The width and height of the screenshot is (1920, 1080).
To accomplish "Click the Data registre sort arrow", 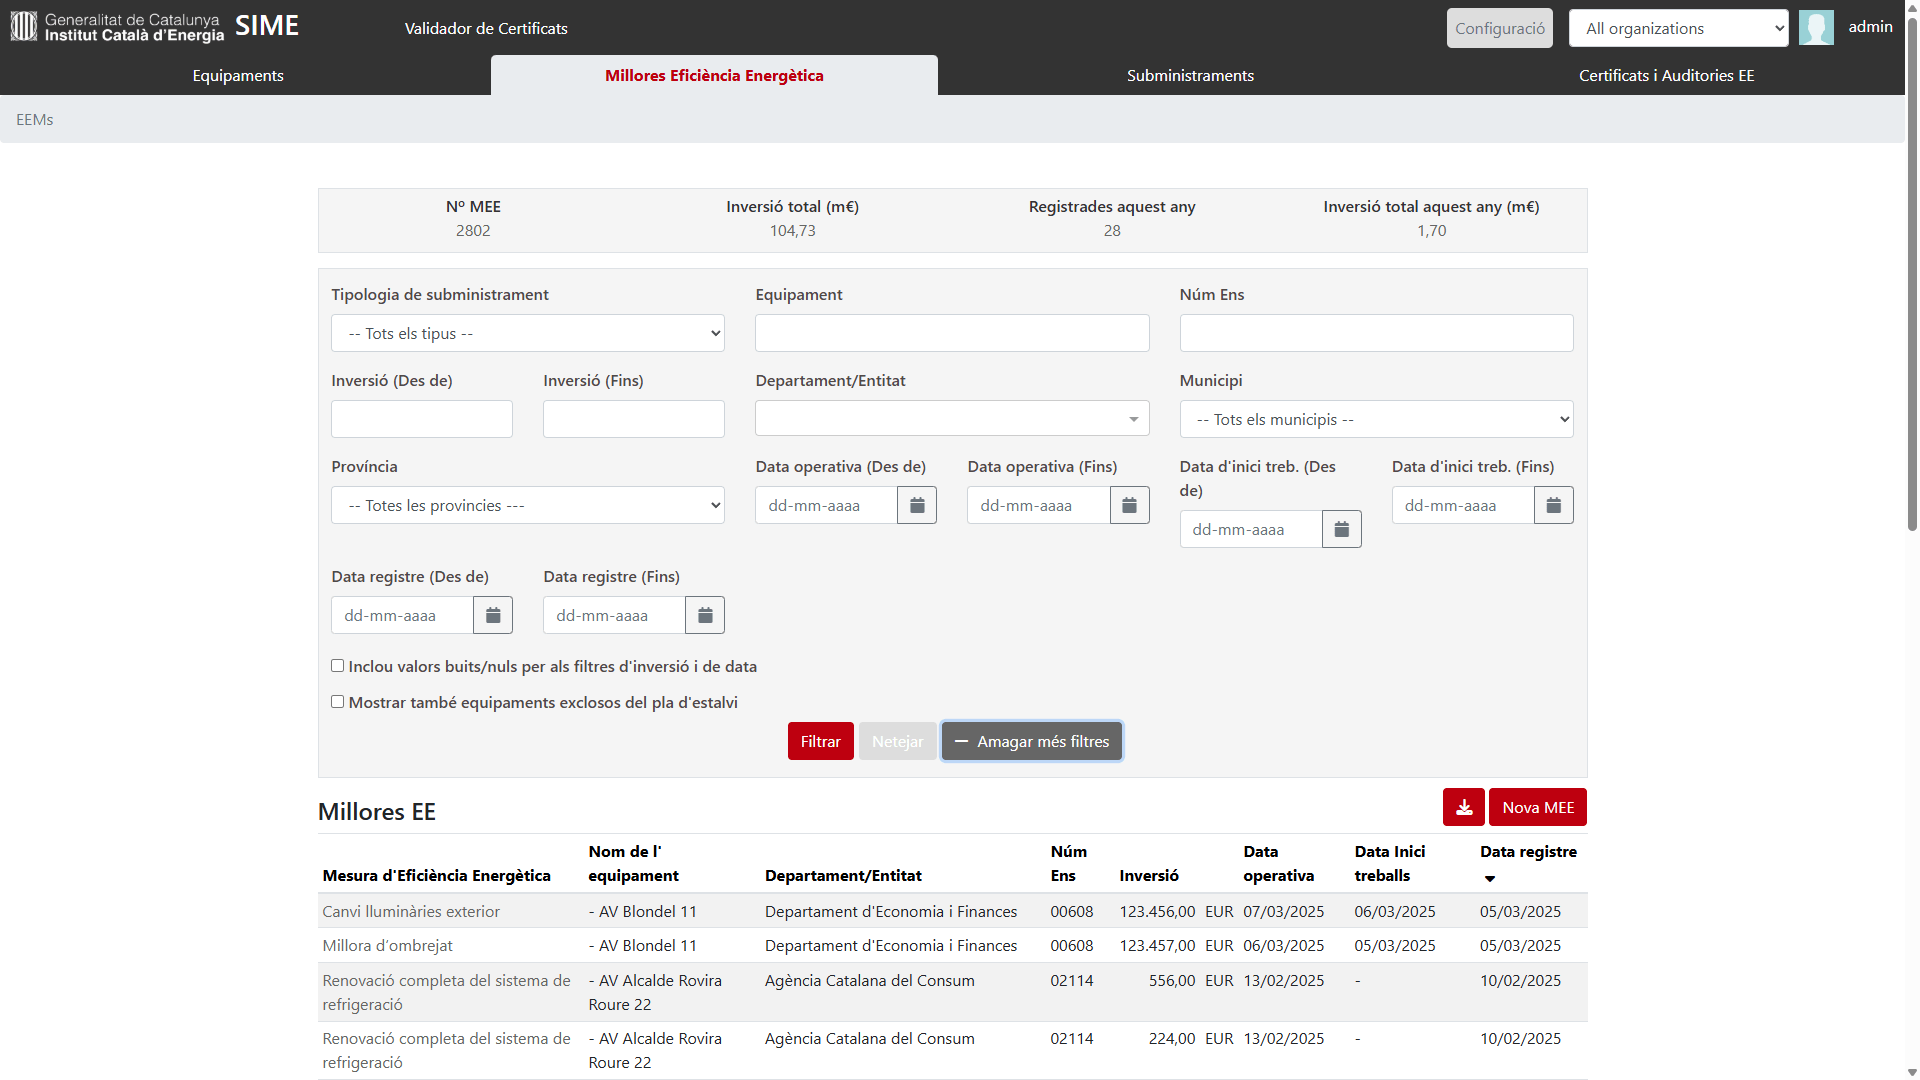I will (x=1489, y=879).
